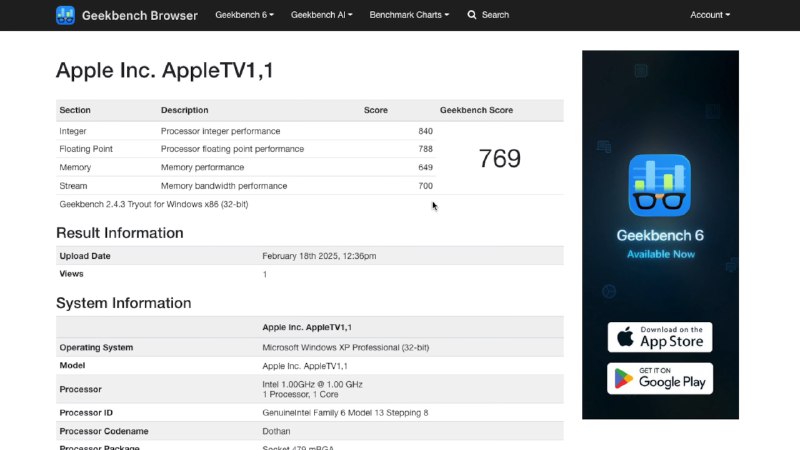Click the Stream score value 700
800x450 pixels.
click(426, 186)
